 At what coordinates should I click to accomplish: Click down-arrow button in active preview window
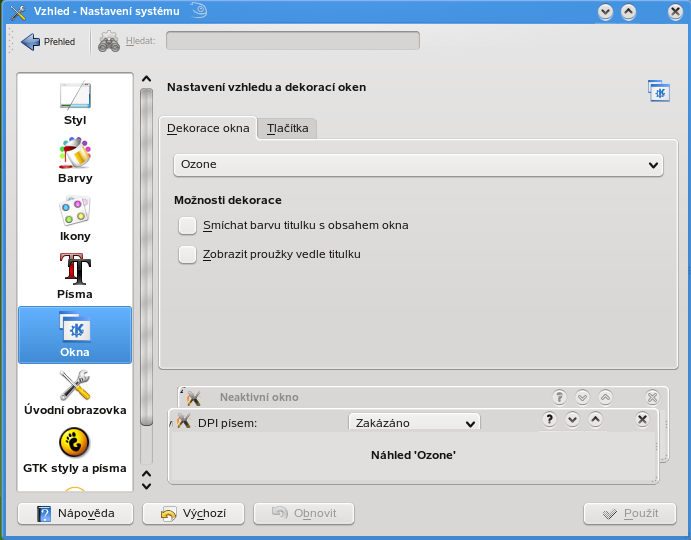point(572,419)
